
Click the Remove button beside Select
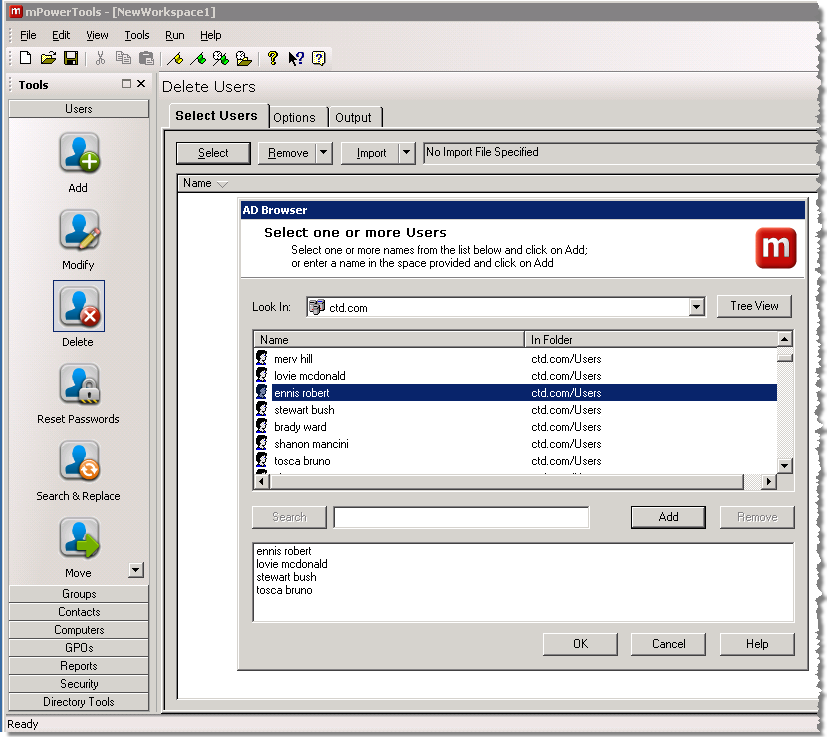287,153
